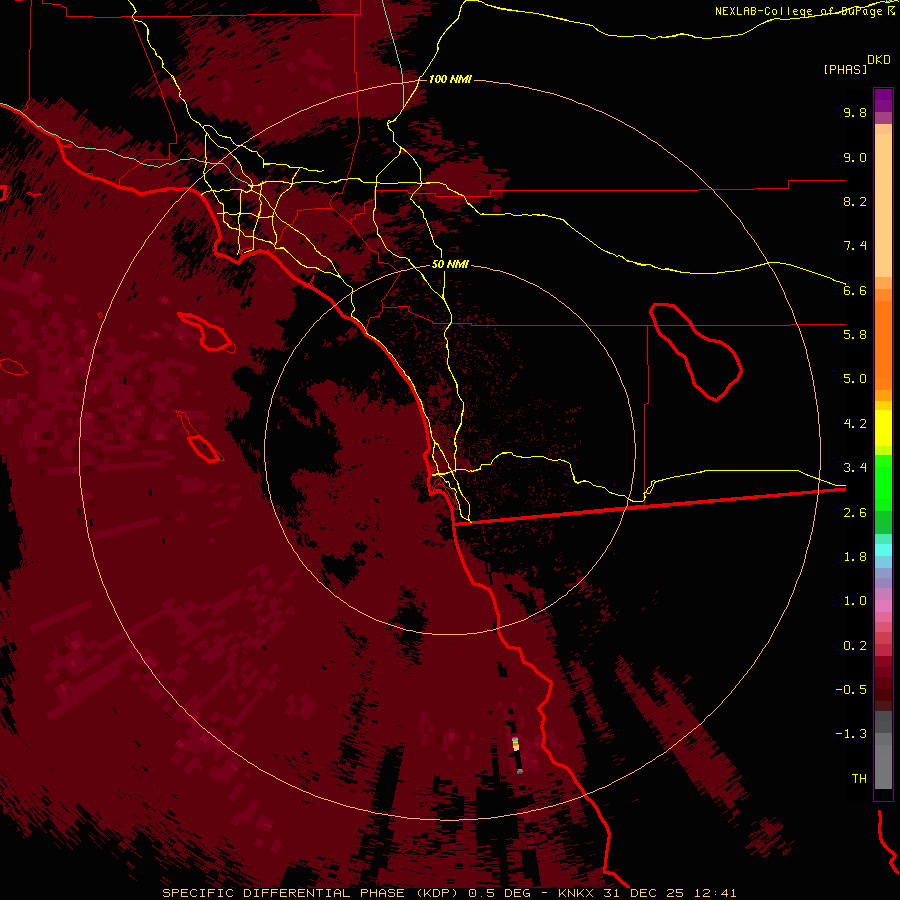Click the 7.4 scale label
The image size is (900, 900).
coord(855,246)
